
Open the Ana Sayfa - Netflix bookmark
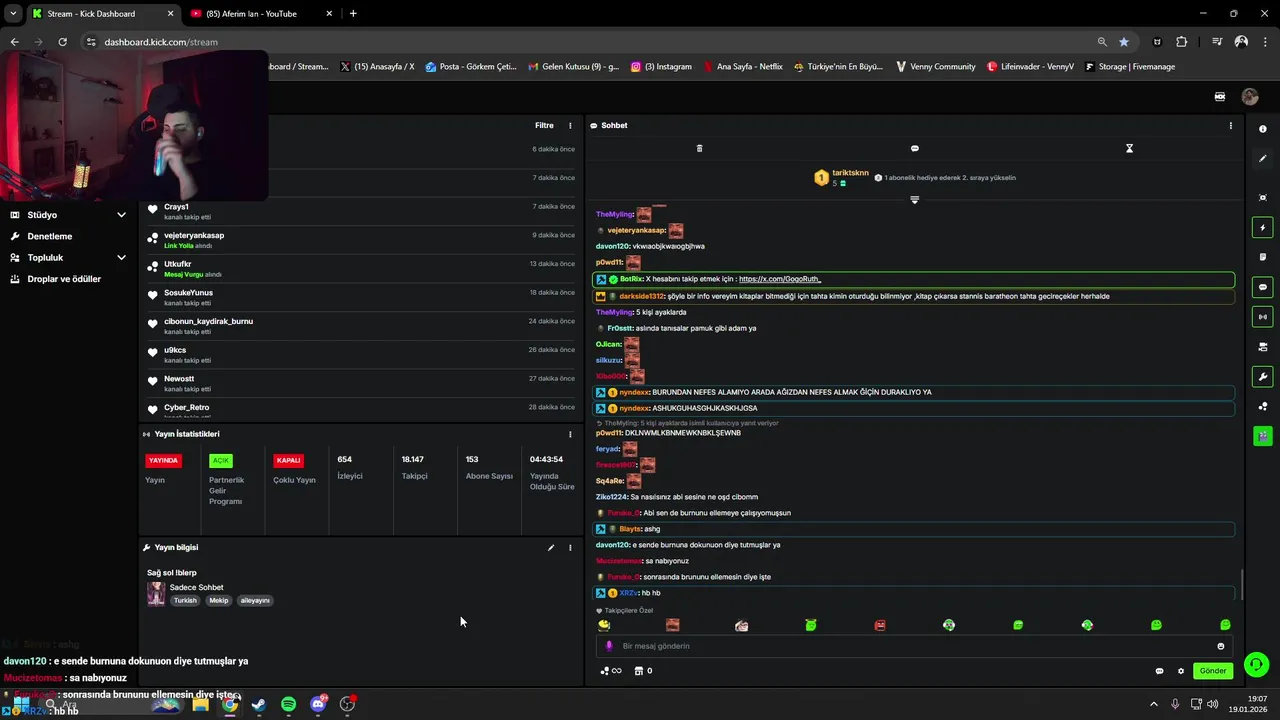click(x=743, y=67)
